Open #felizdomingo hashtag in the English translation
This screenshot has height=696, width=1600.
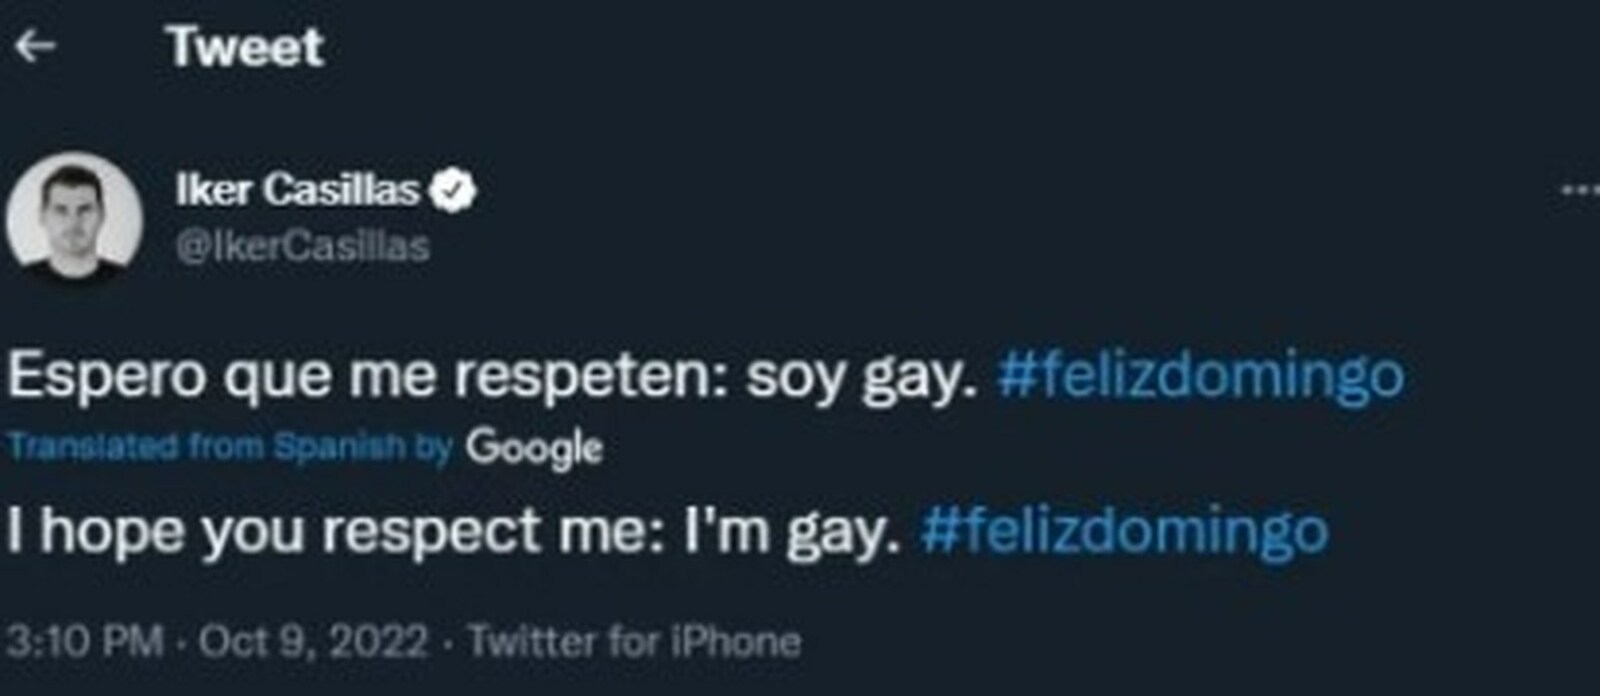1123,530
